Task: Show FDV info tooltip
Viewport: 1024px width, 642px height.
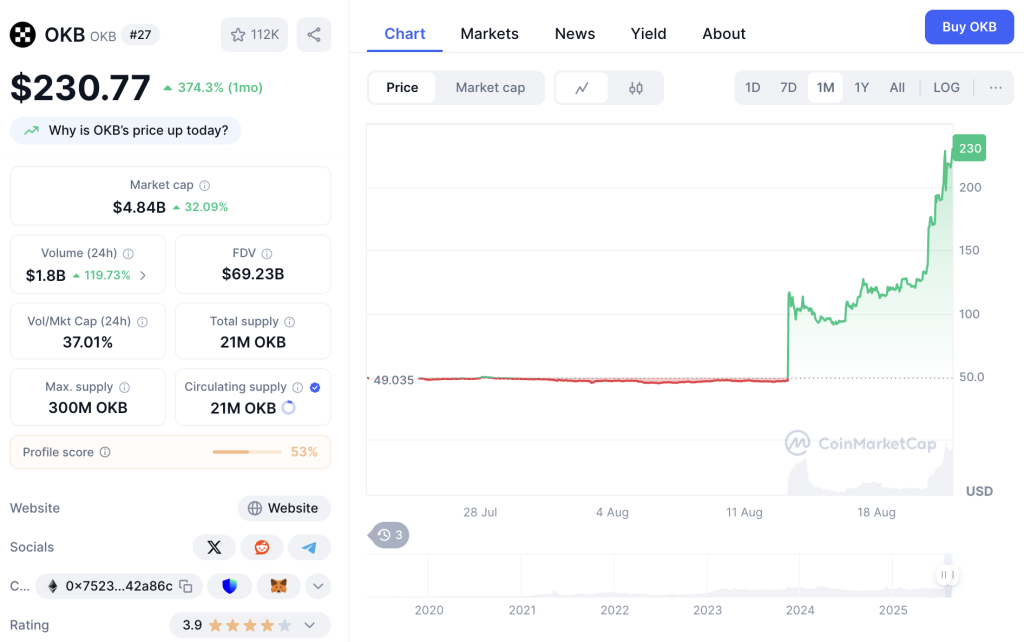Action: (x=266, y=253)
